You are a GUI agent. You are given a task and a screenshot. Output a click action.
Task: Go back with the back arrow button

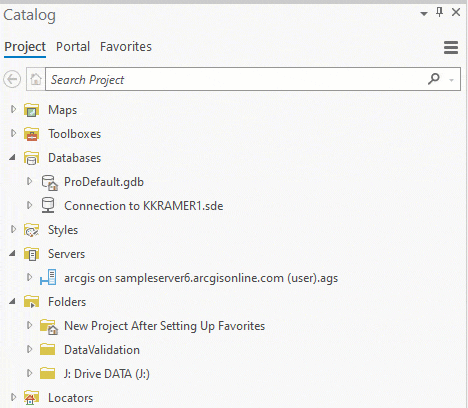point(12,79)
